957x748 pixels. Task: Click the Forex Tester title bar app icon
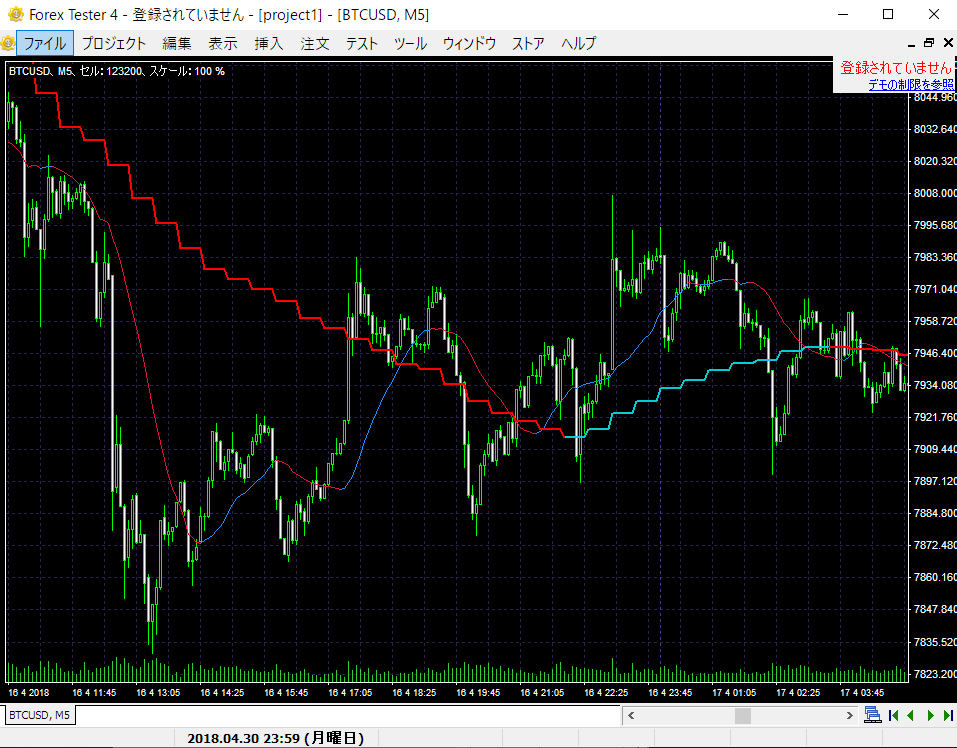pos(15,14)
